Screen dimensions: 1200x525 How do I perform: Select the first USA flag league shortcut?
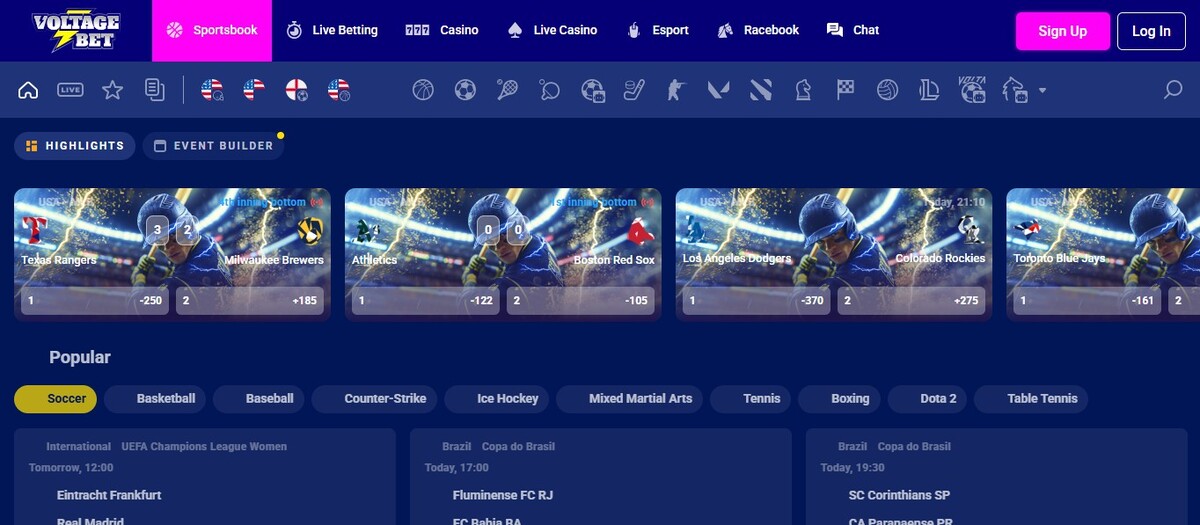(x=212, y=90)
